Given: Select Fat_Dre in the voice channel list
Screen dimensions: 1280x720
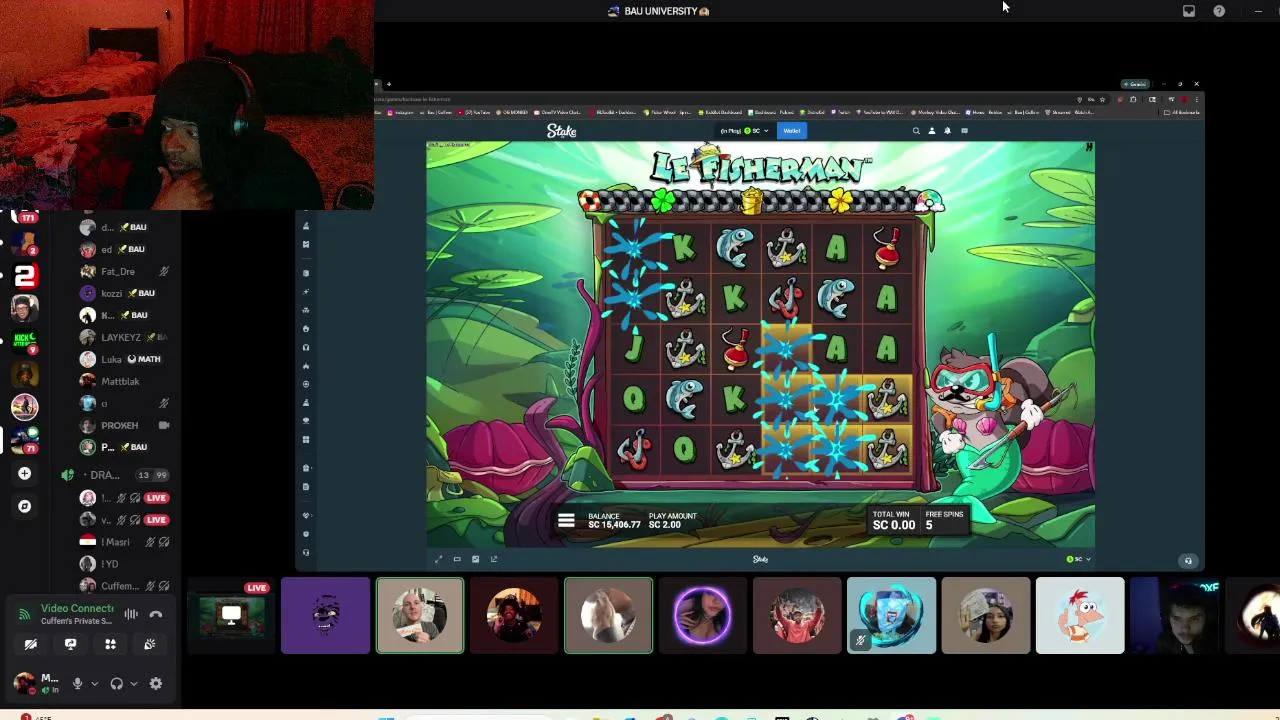Looking at the screenshot, I should pos(125,271).
